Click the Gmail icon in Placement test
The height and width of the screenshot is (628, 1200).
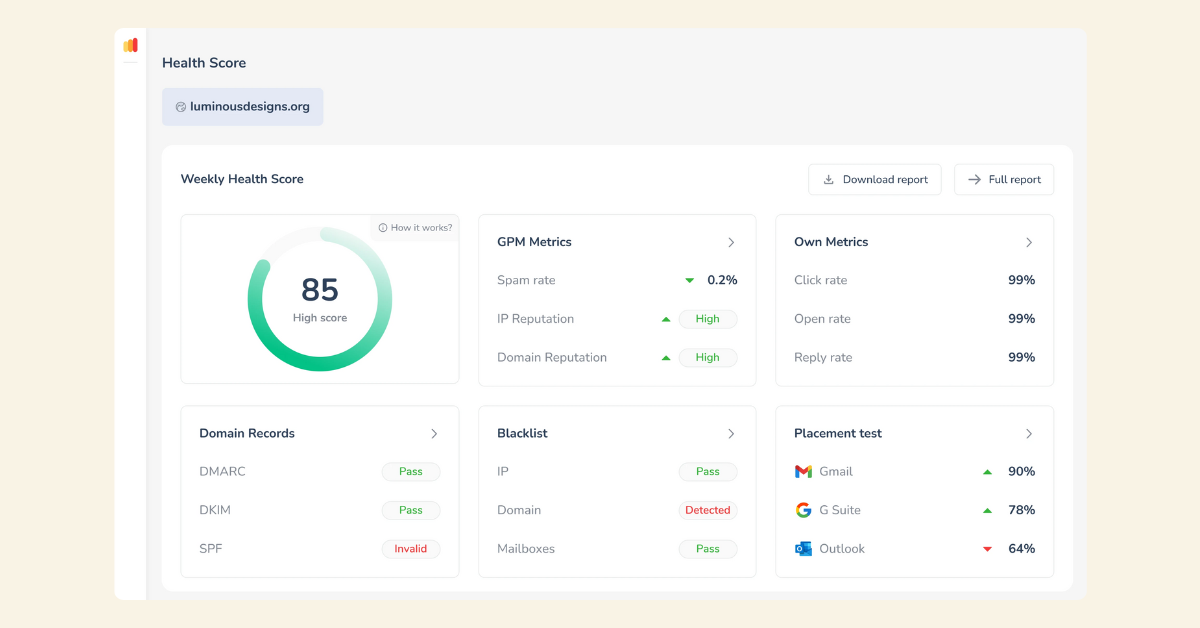[x=803, y=471]
